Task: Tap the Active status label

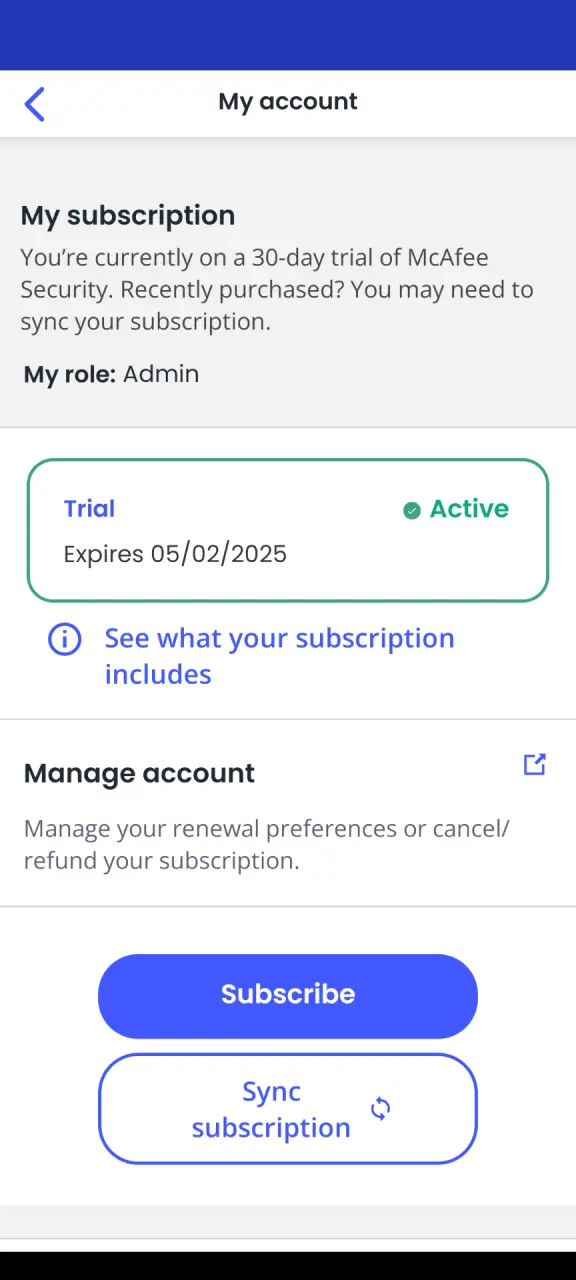Action: 469,509
